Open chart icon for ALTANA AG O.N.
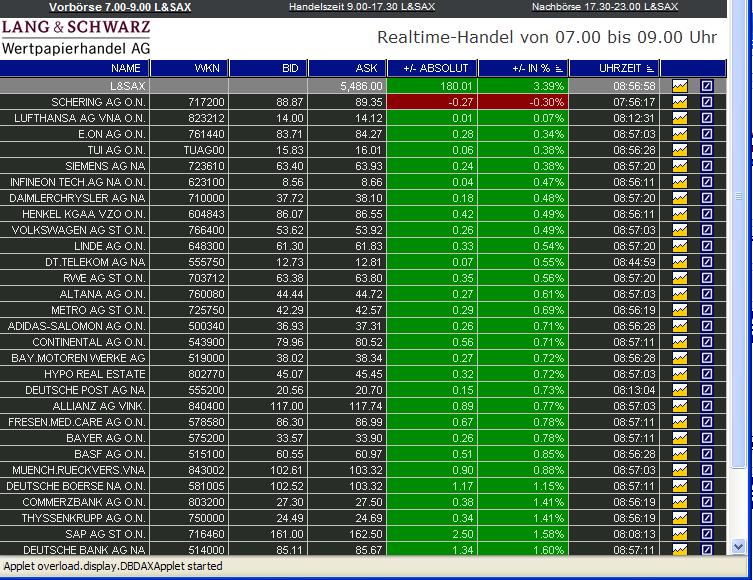Screen dimensions: 753x580 tap(680, 294)
